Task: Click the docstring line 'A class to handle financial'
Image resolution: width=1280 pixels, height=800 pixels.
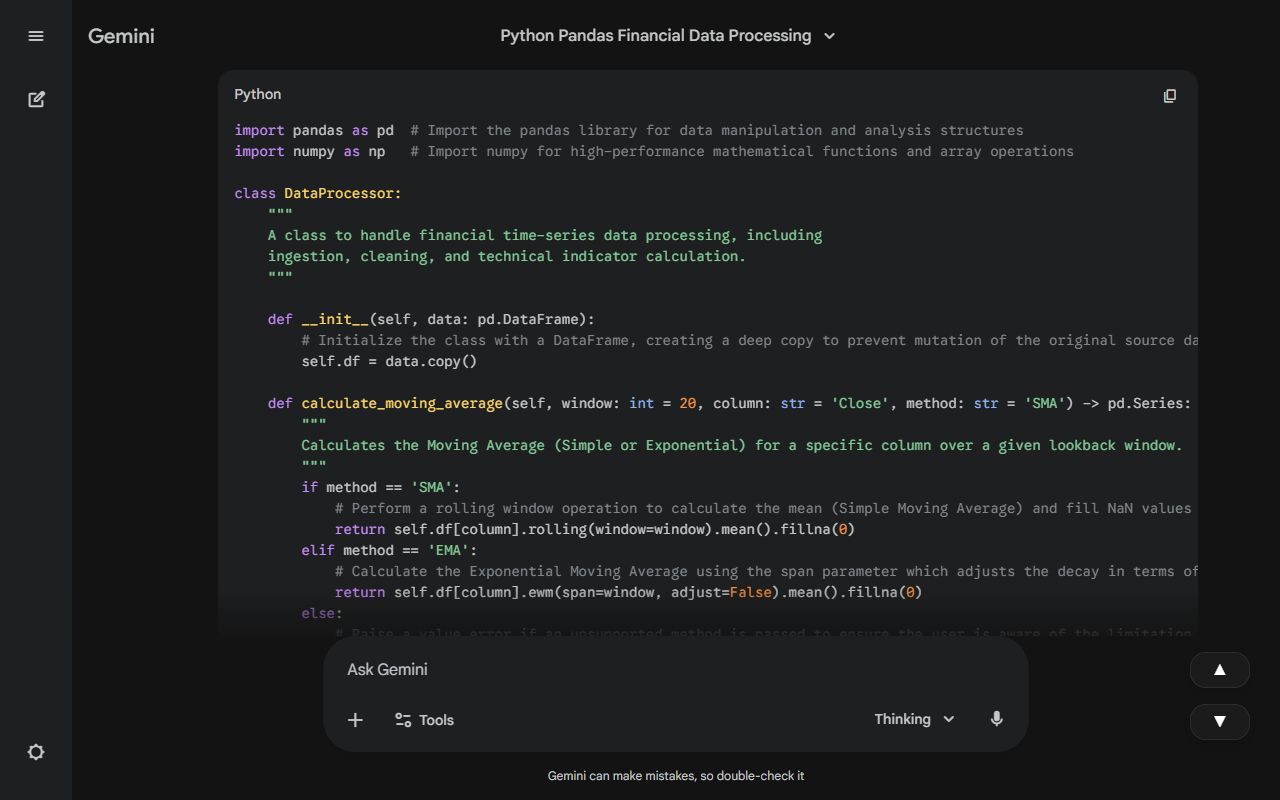Action: click(545, 235)
